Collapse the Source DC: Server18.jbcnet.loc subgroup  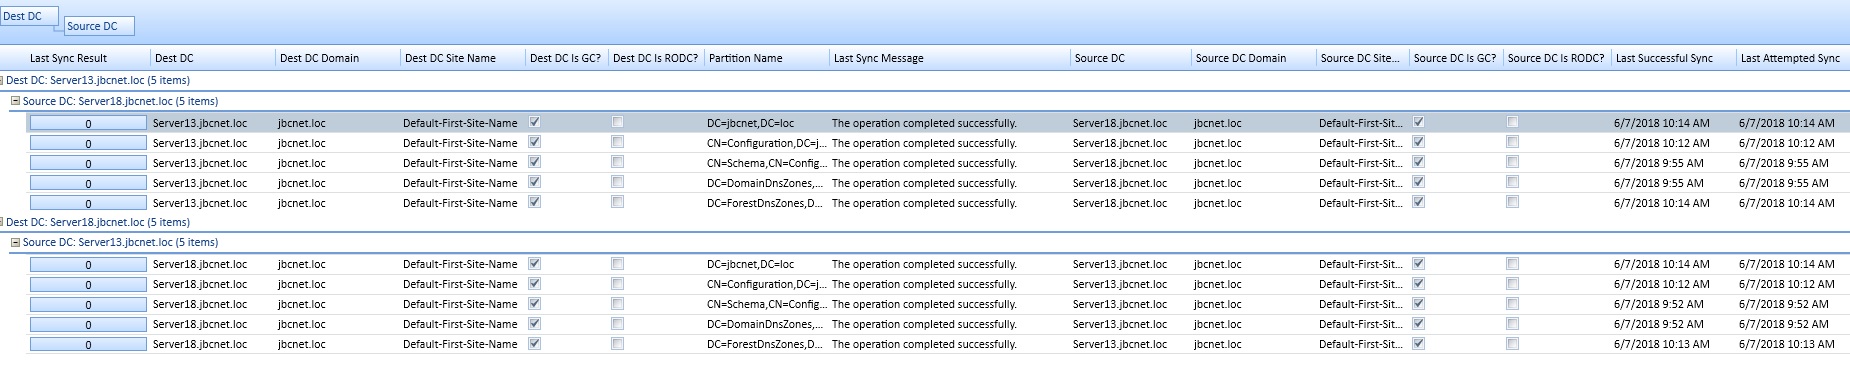tap(15, 101)
